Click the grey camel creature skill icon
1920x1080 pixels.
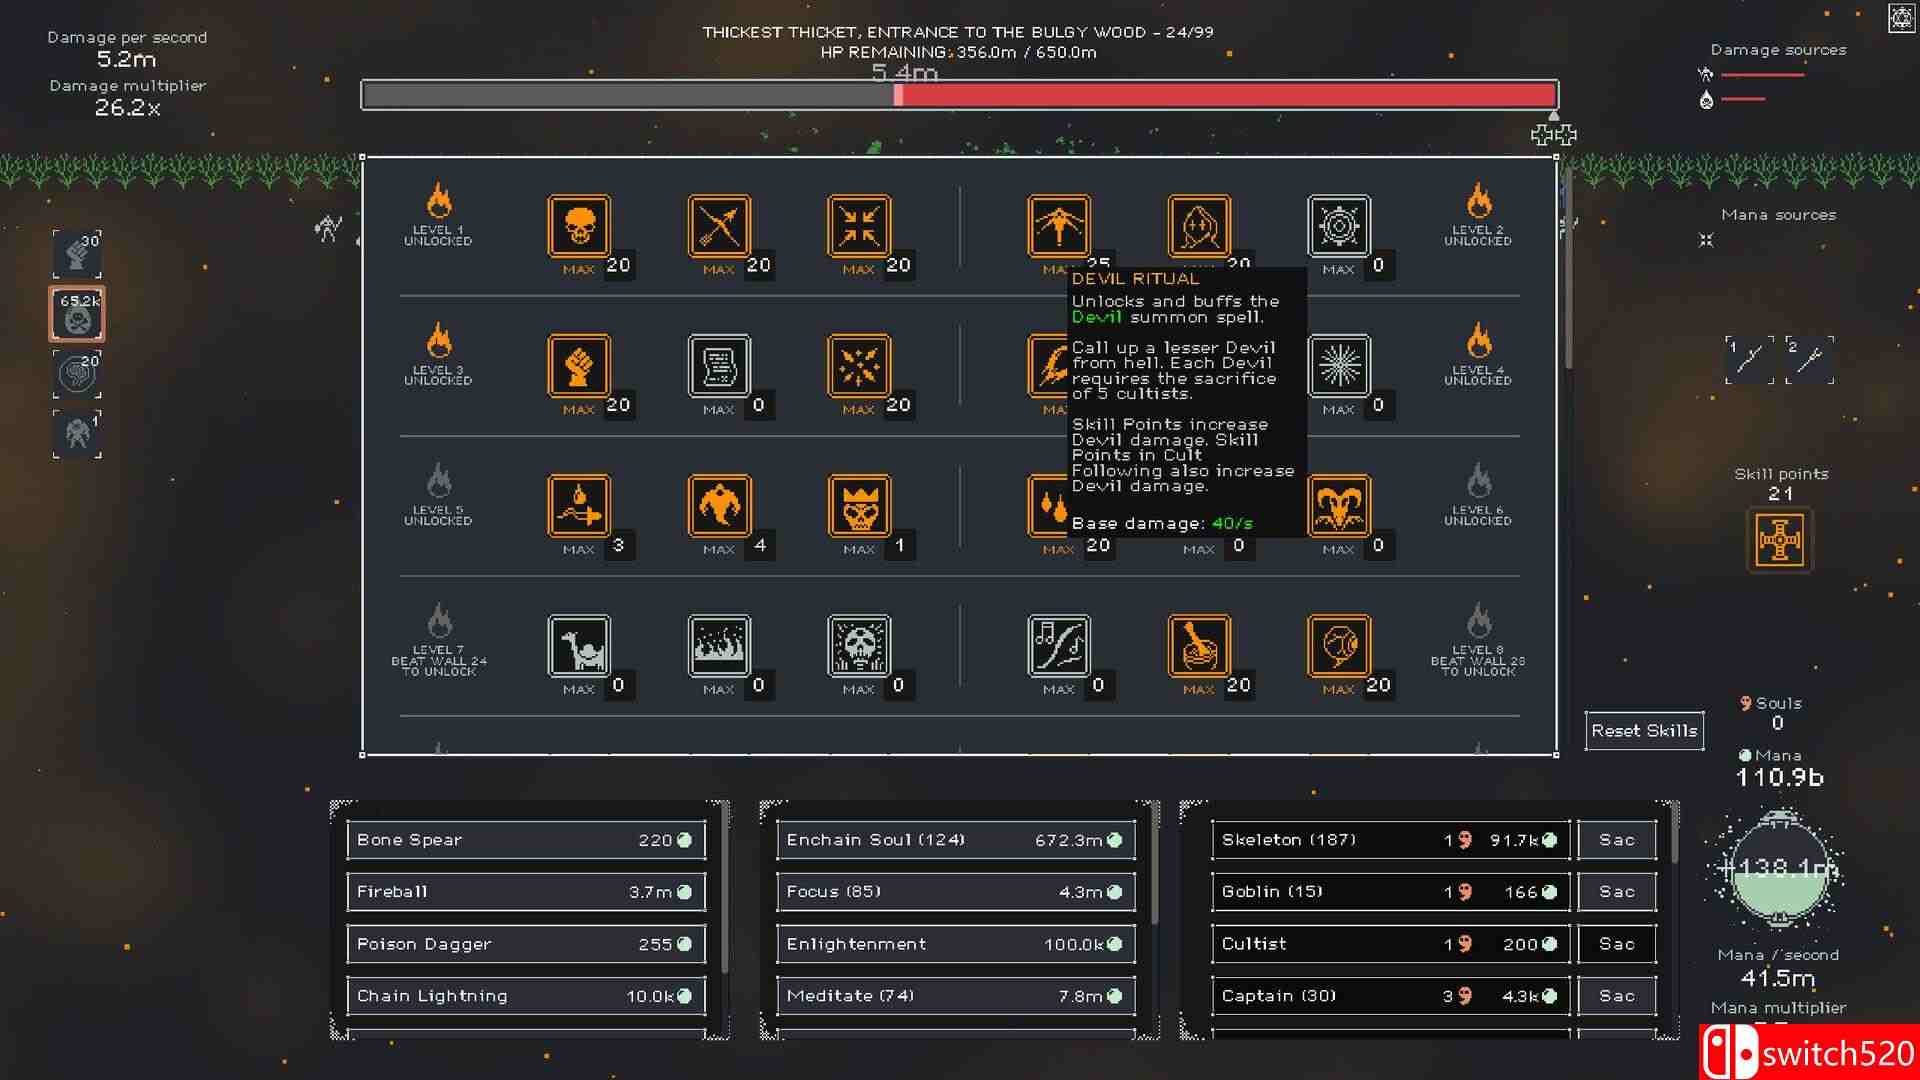(578, 646)
